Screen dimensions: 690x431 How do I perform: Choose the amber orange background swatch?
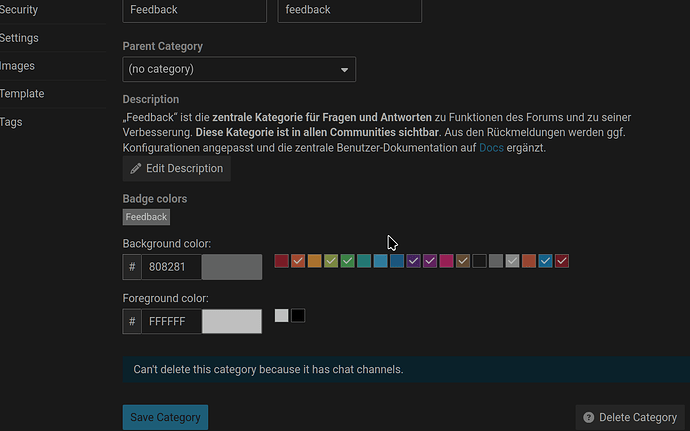315,261
